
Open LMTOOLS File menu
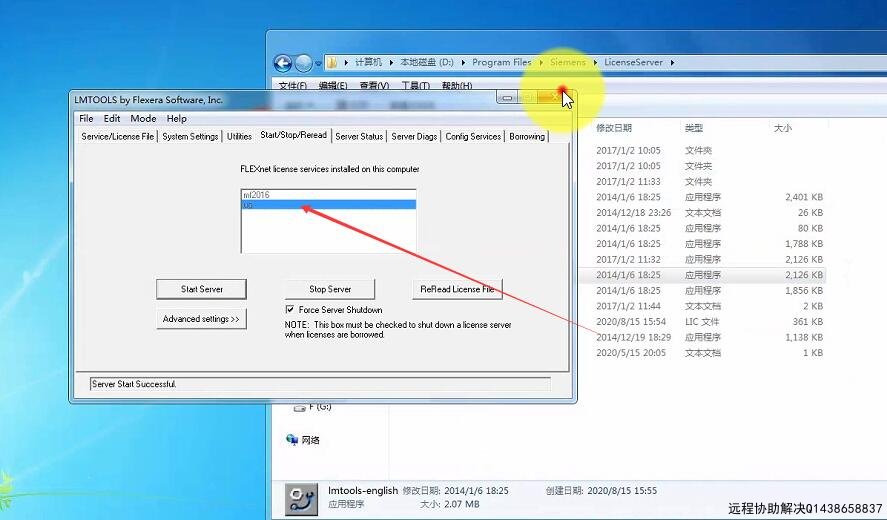point(86,118)
